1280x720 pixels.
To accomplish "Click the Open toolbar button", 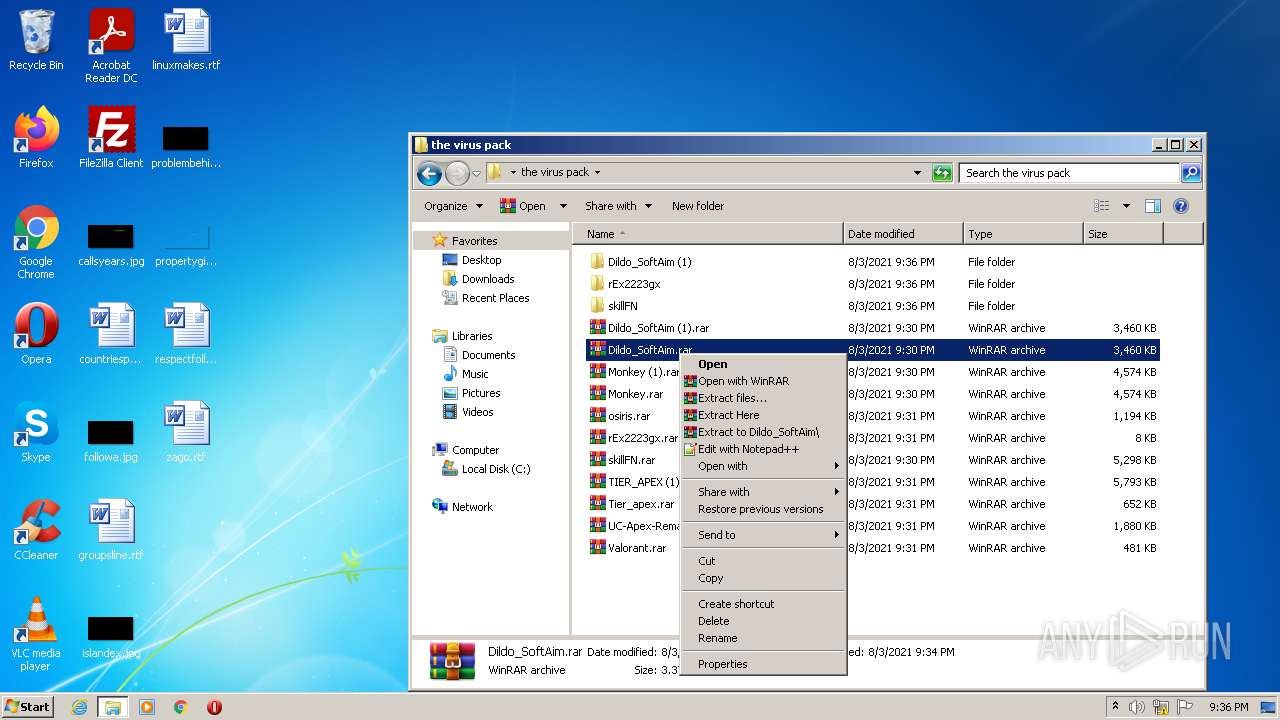I will coord(524,206).
